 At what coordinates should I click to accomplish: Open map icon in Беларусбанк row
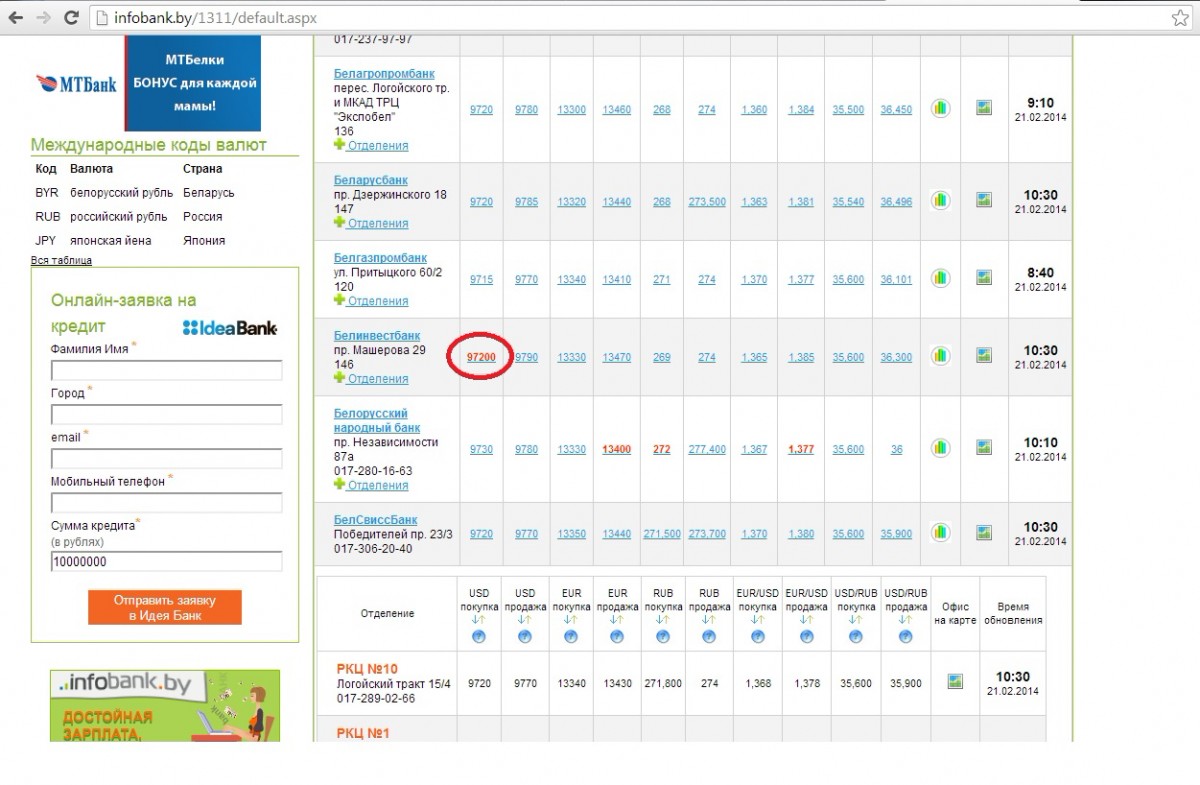[984, 200]
